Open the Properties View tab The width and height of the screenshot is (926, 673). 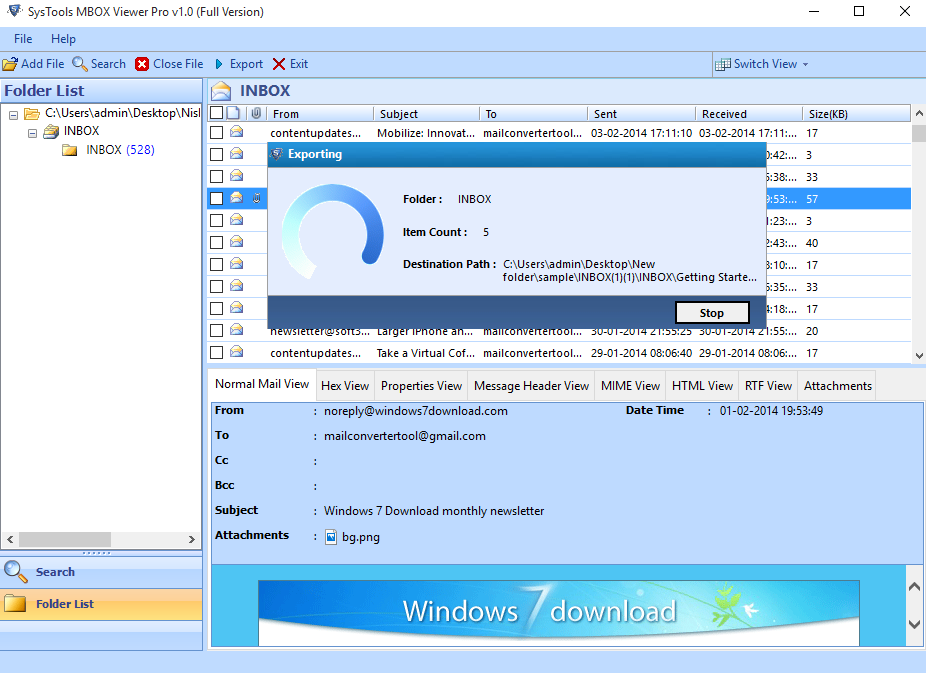click(421, 386)
